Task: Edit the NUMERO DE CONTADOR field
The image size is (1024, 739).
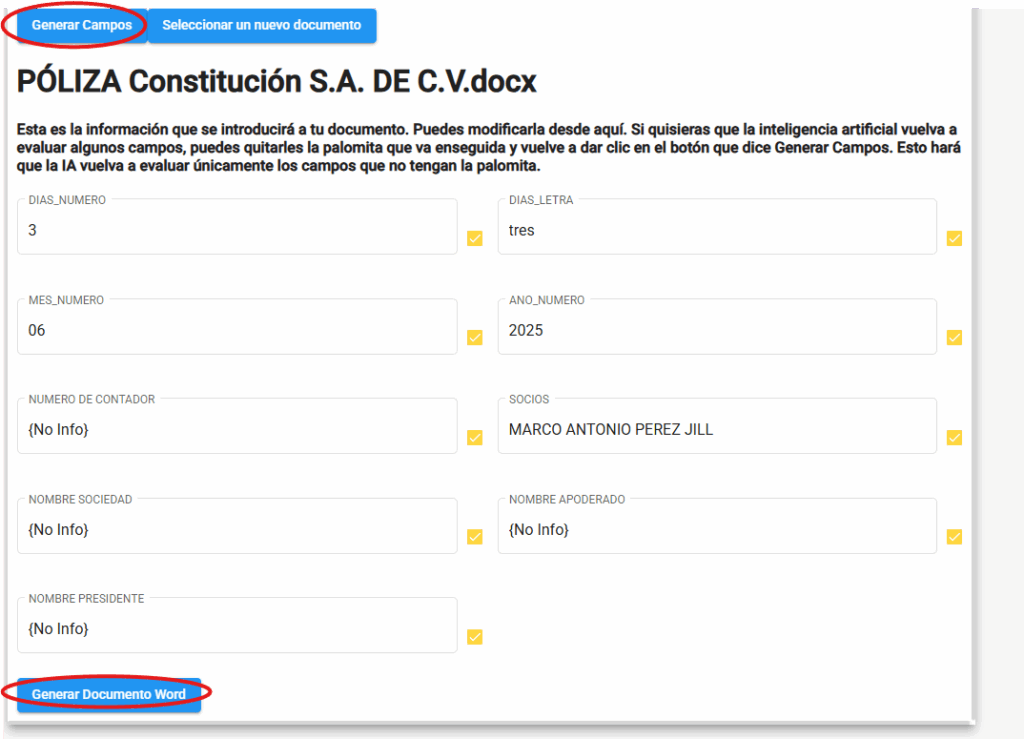Action: (237, 430)
